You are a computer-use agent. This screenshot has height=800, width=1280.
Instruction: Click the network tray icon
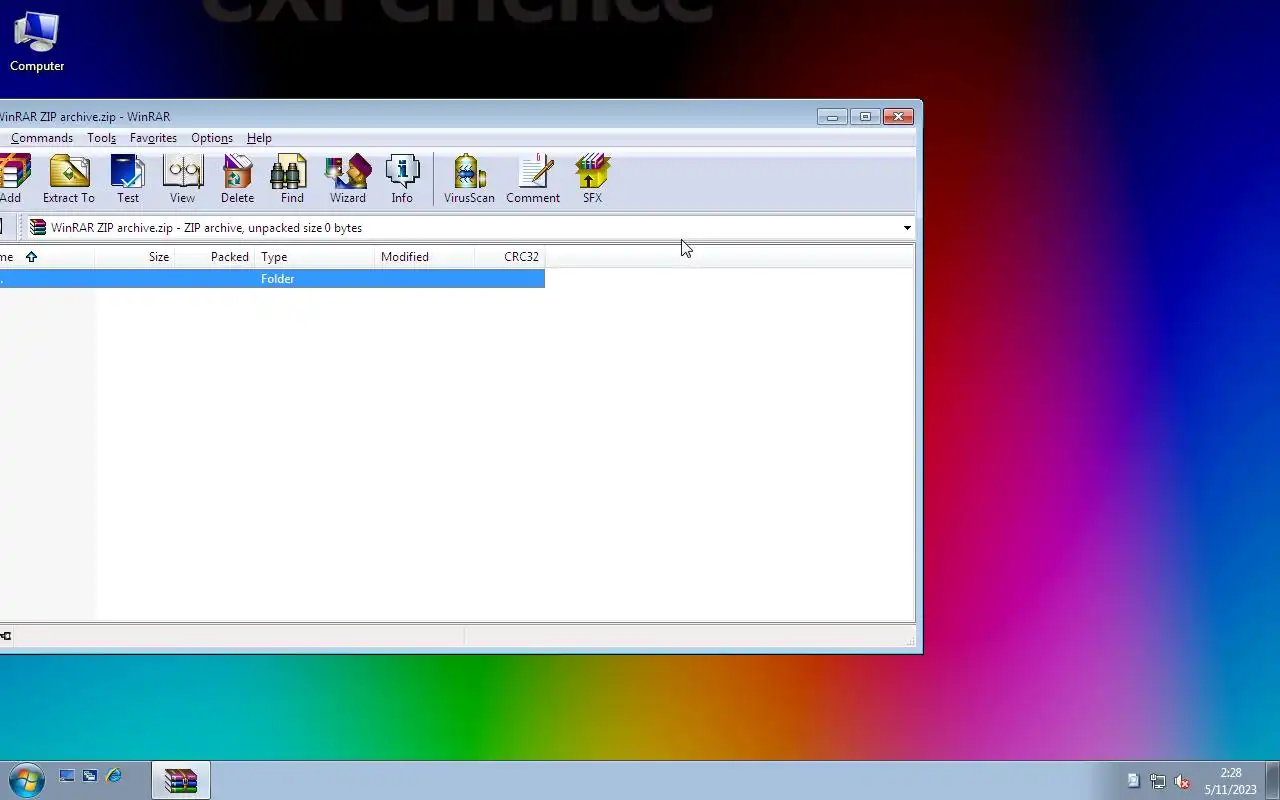[x=1158, y=781]
